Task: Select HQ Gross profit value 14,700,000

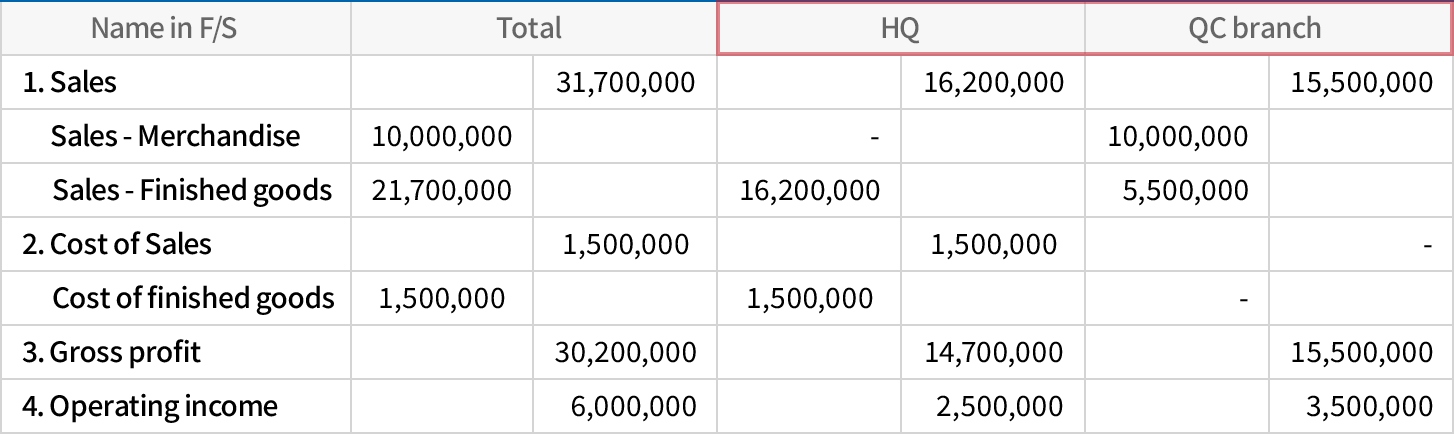Action: click(x=995, y=352)
